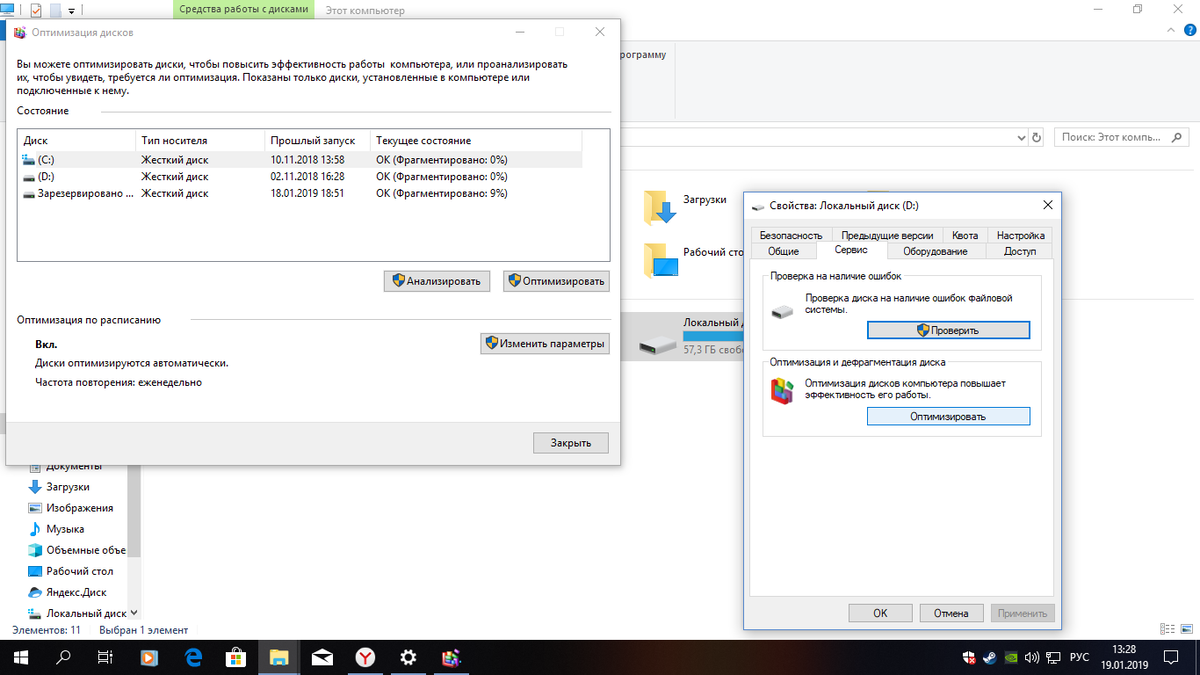Close the dialog with Закрыть button

[571, 443]
